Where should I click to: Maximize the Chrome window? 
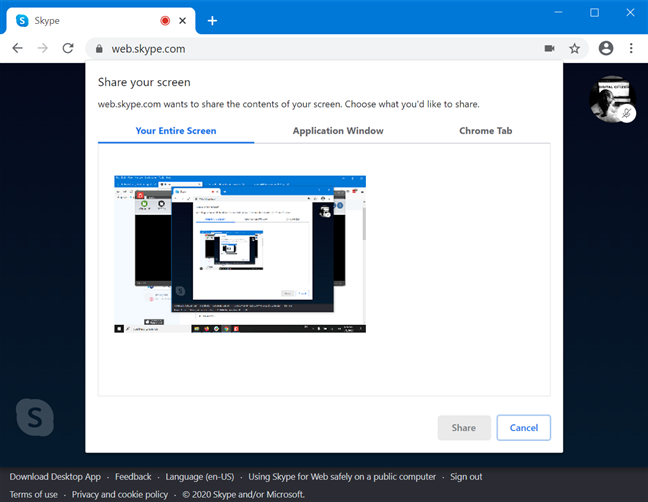[594, 12]
